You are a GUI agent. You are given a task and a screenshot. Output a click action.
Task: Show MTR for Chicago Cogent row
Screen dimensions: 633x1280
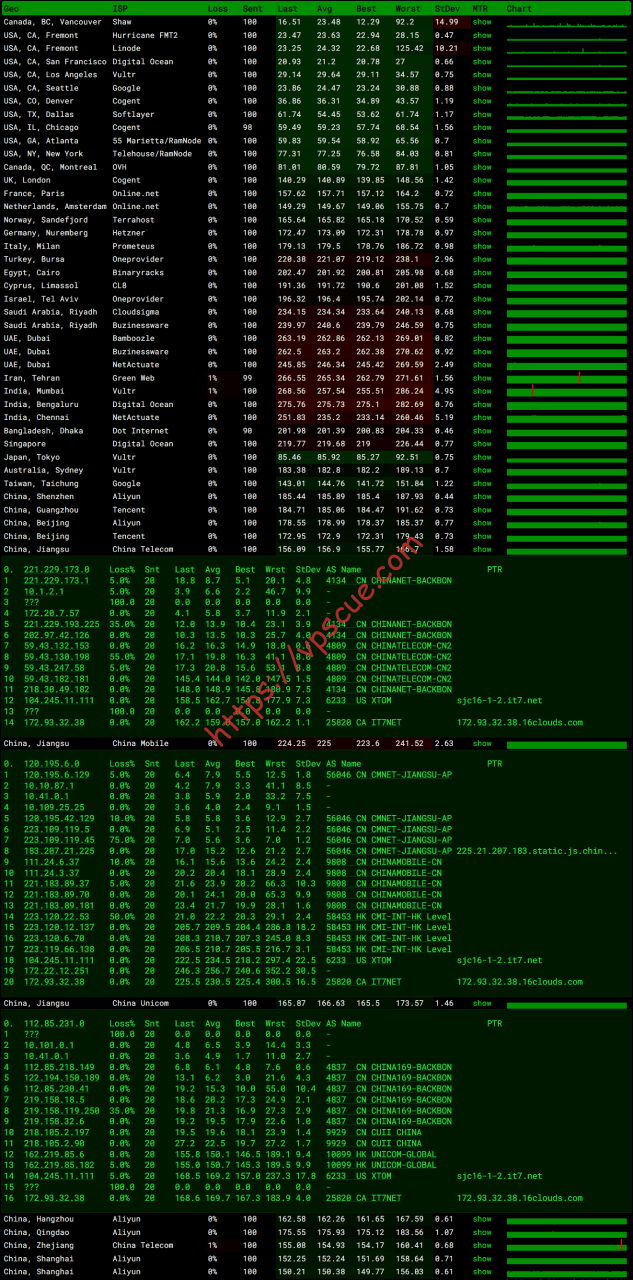tap(482, 127)
